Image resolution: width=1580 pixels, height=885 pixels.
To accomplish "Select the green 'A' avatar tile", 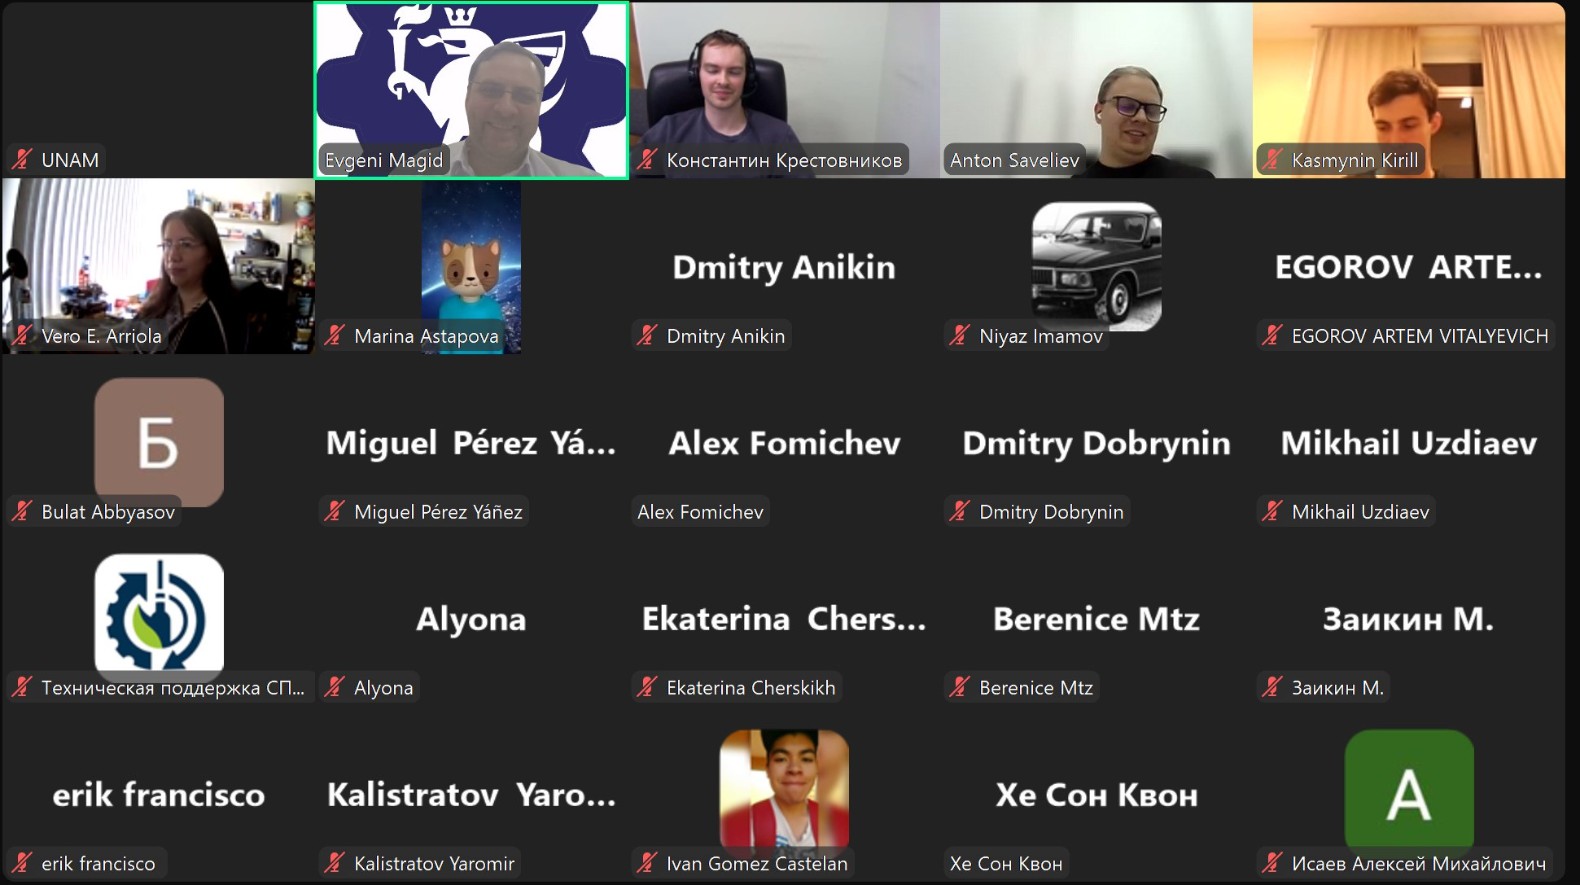I will 1409,794.
